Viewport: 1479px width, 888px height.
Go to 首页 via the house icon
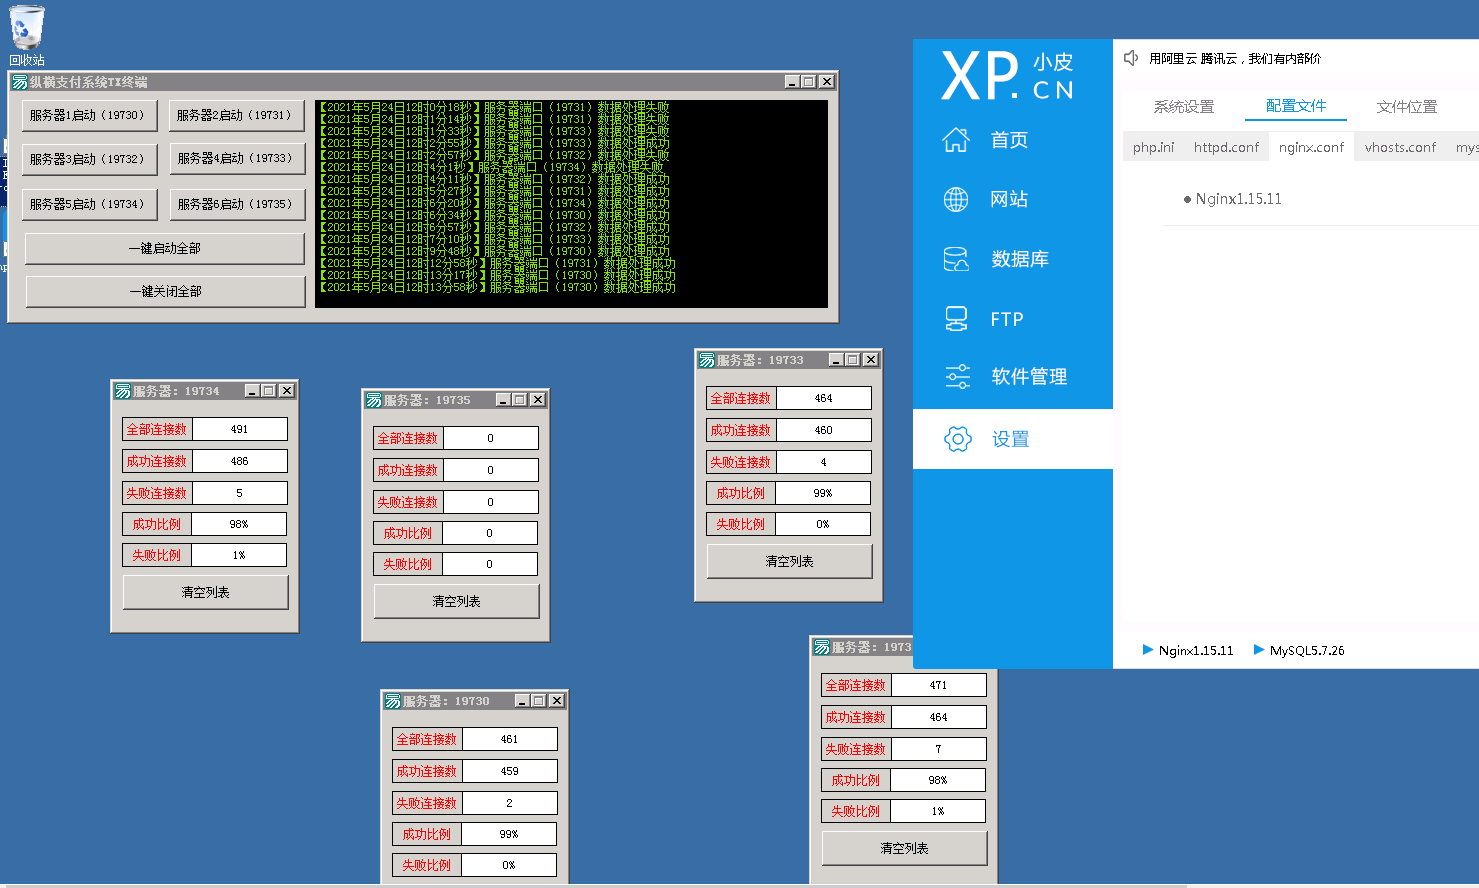tap(956, 140)
